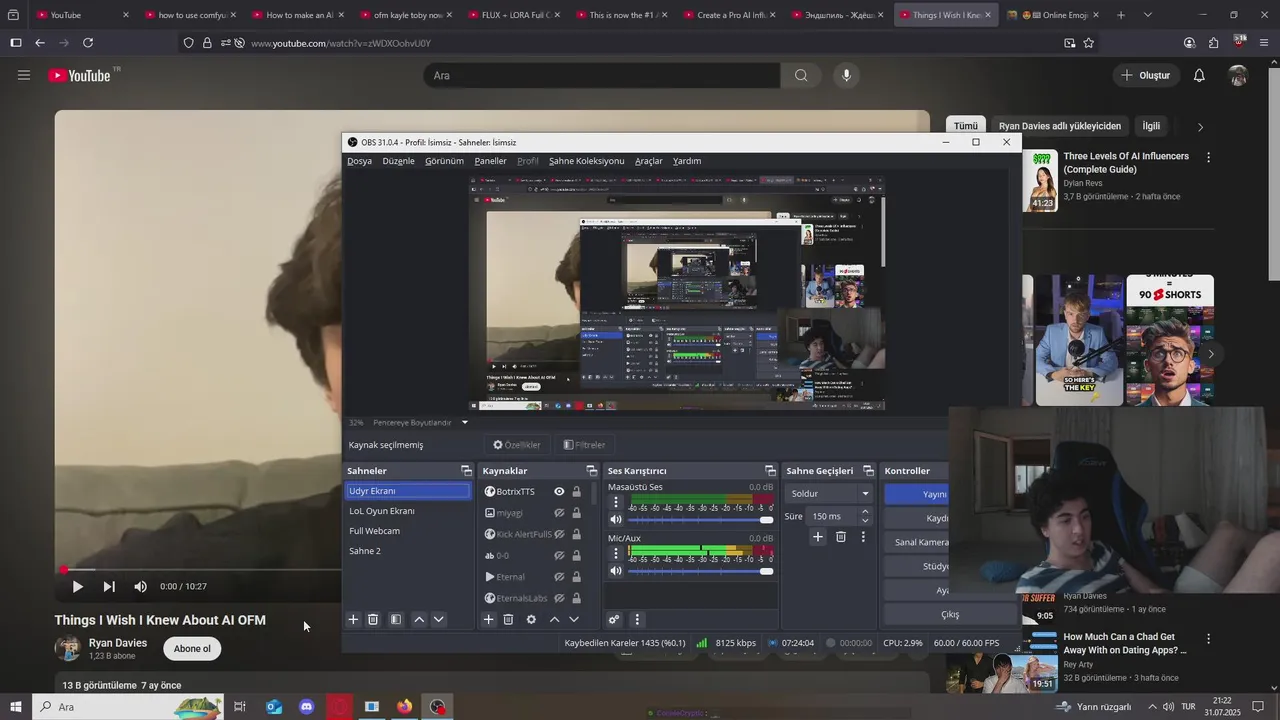Screen dimensions: 1280x720
Task: Open options menu for Three Levels video
Action: coord(1208,157)
